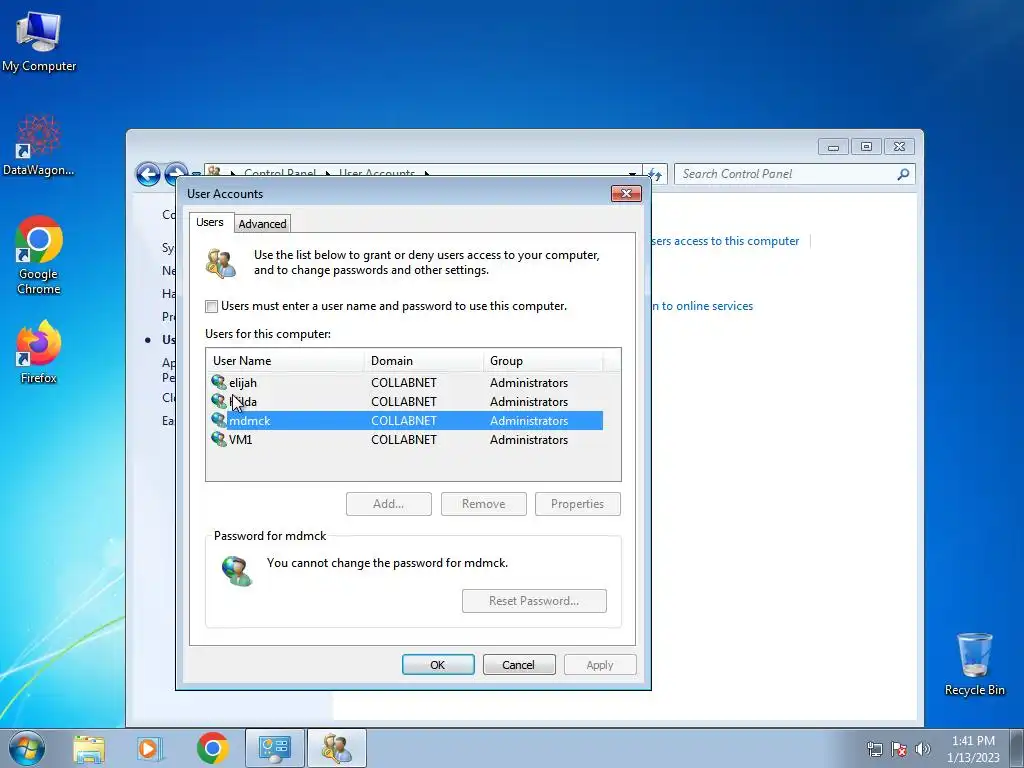Click the taskbar clock showing 1:41 PM
This screenshot has height=768, width=1024.
972,749
